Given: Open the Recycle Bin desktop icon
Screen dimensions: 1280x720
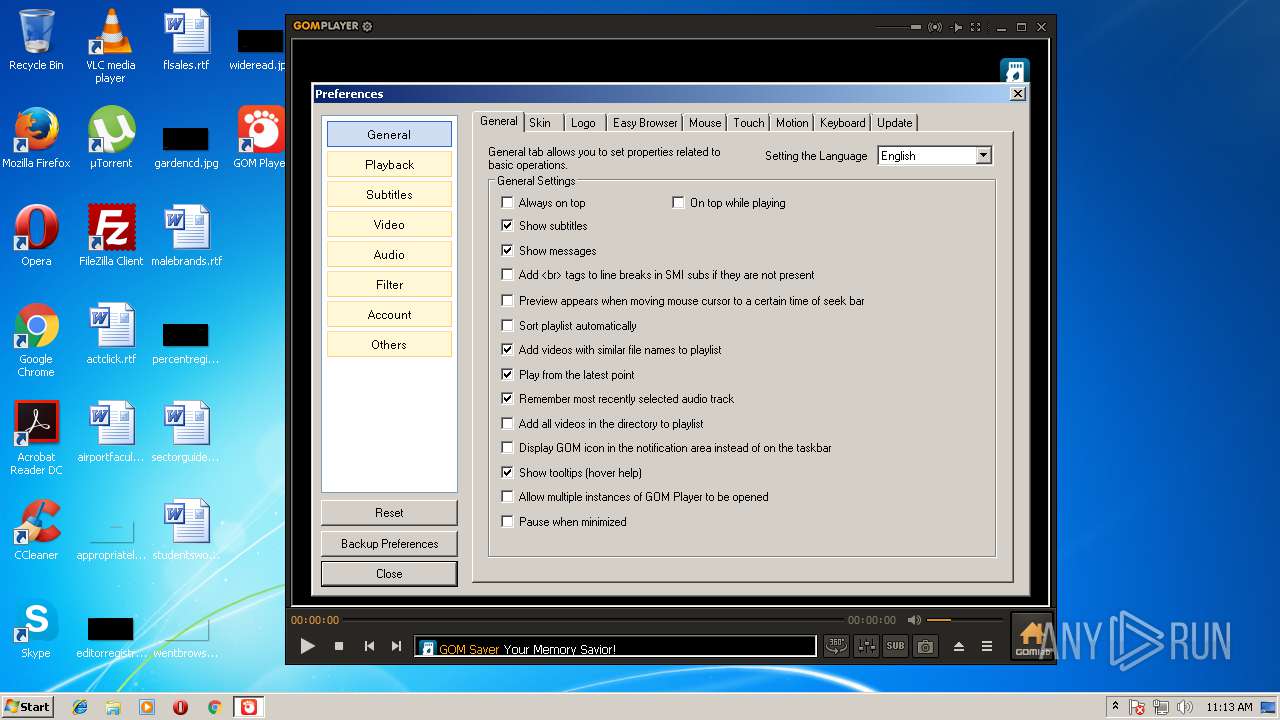Looking at the screenshot, I should (x=36, y=41).
